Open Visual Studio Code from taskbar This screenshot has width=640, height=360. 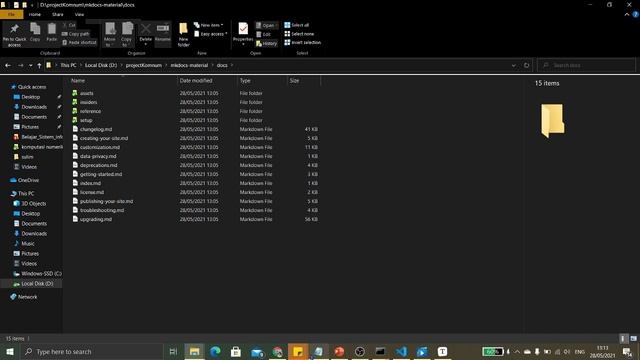coord(401,351)
